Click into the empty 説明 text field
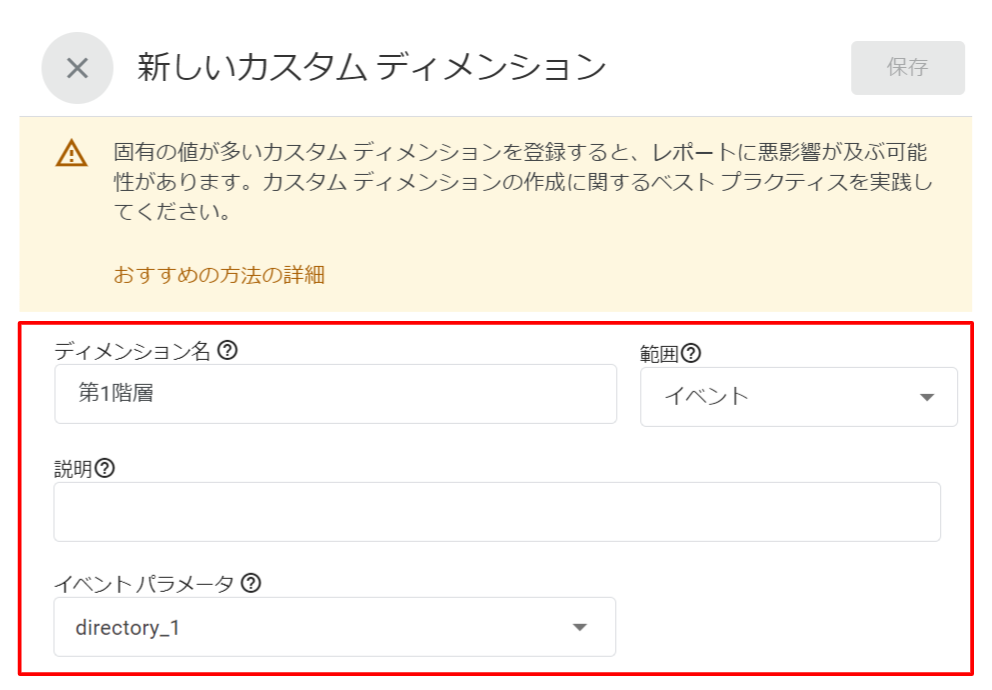This screenshot has height=690, width=992. [x=497, y=512]
